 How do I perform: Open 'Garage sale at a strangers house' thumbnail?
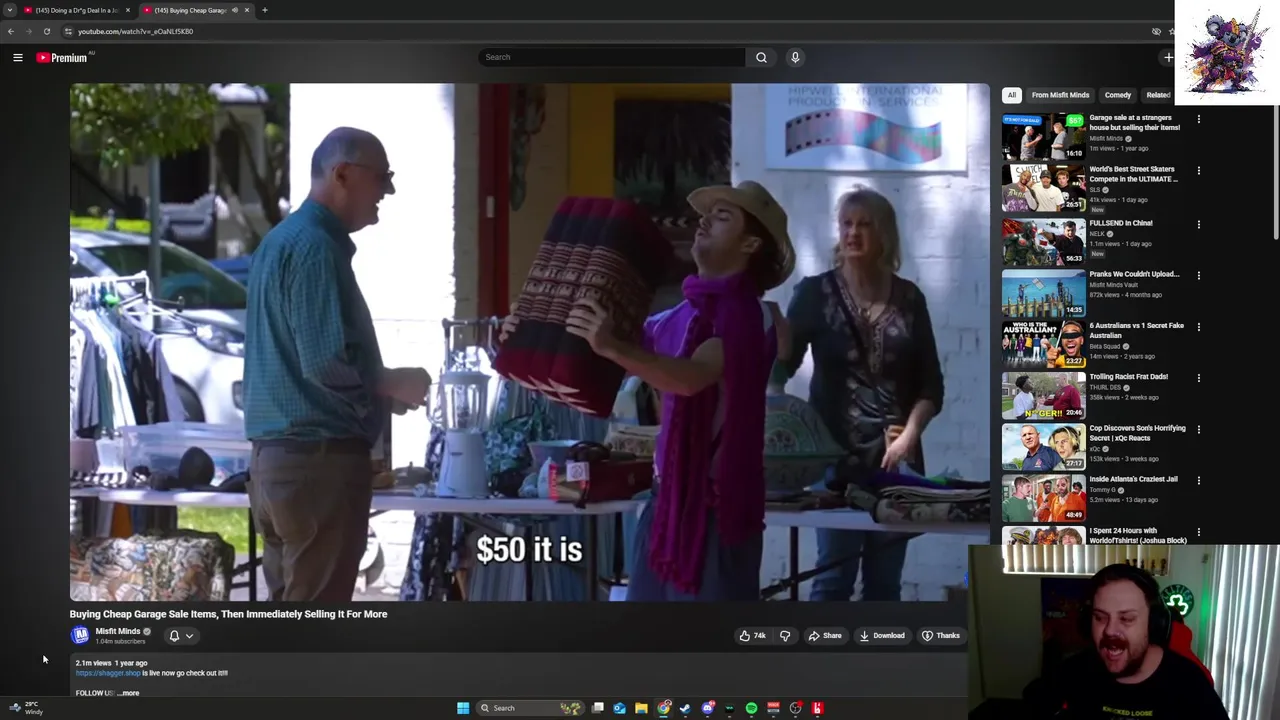(1043, 137)
